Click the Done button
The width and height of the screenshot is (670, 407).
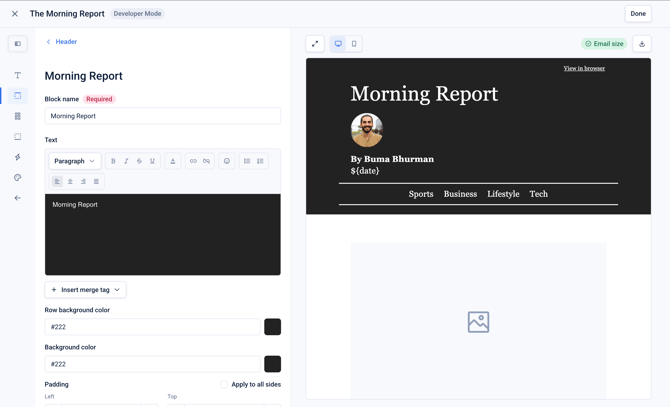[x=638, y=14]
